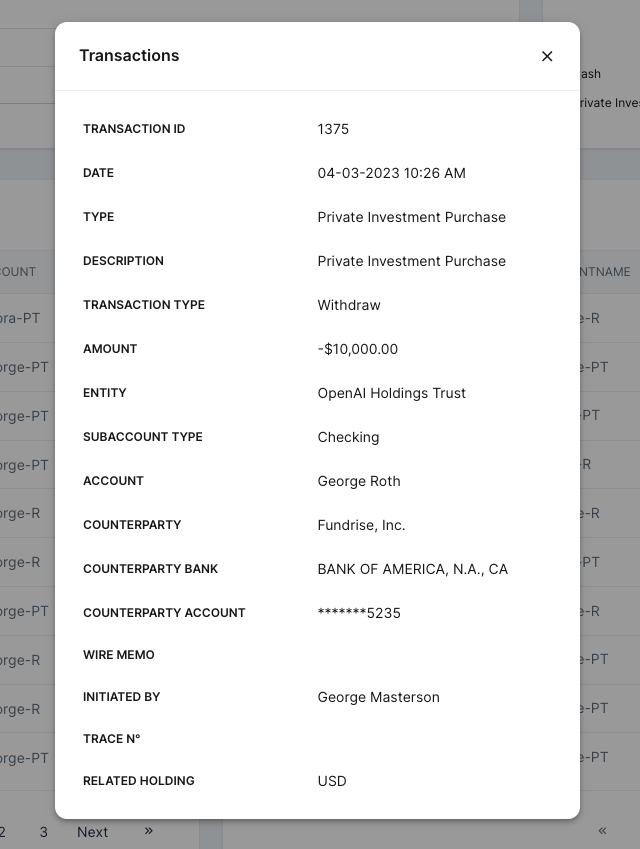Click the masked counterparty account ending 5235
The width and height of the screenshot is (640, 849).
click(359, 613)
